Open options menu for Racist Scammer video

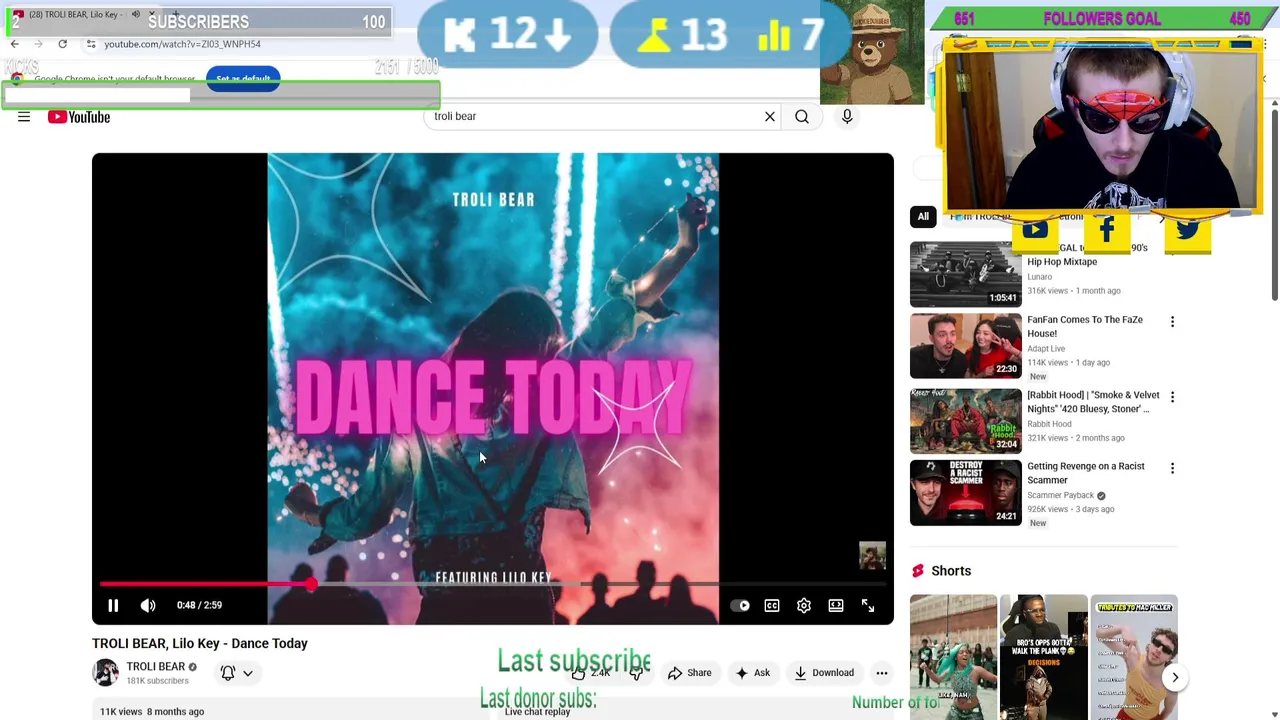click(1172, 468)
